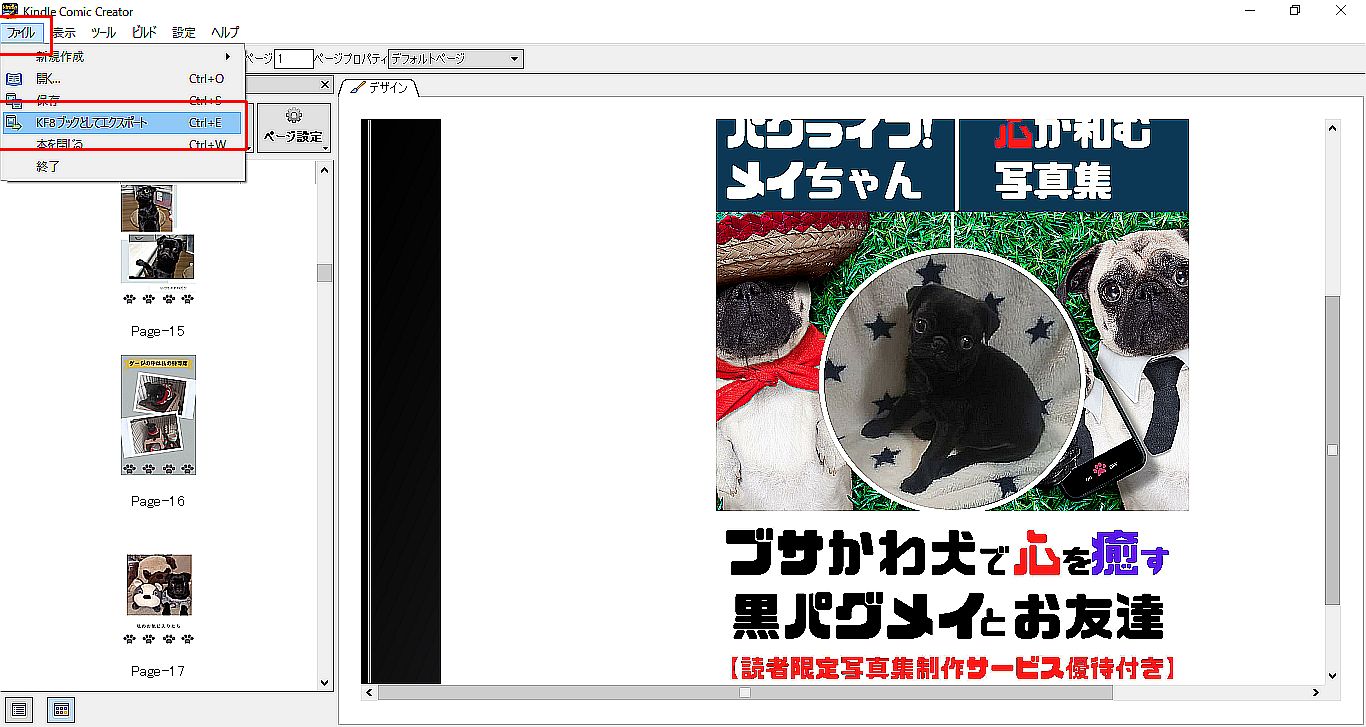Screen dimensions: 1366x727
Task: Click design view vertical scroll-down arrow
Action: click(1332, 675)
